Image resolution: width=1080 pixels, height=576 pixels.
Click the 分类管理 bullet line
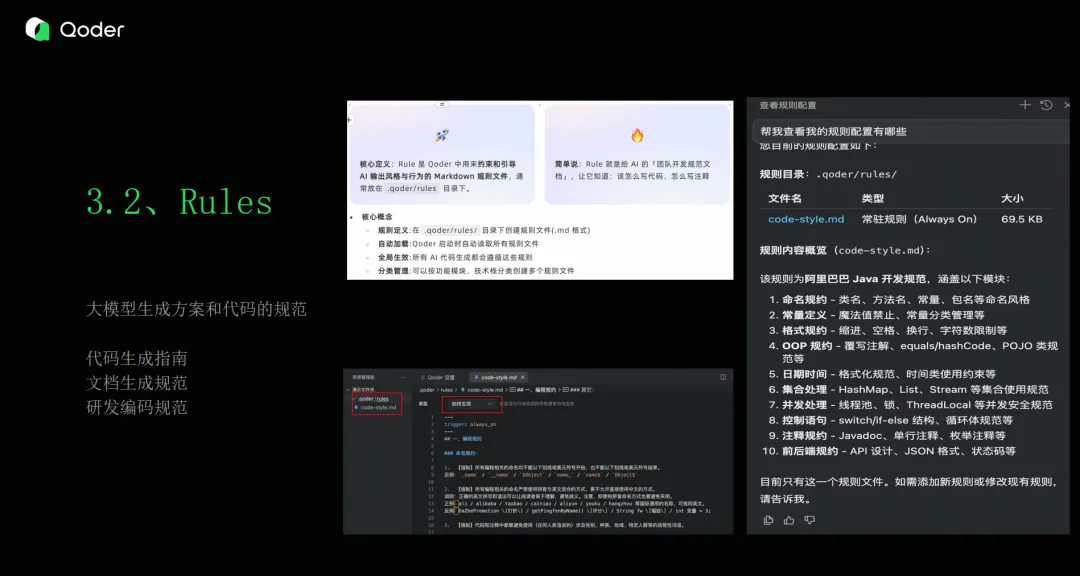(475, 271)
